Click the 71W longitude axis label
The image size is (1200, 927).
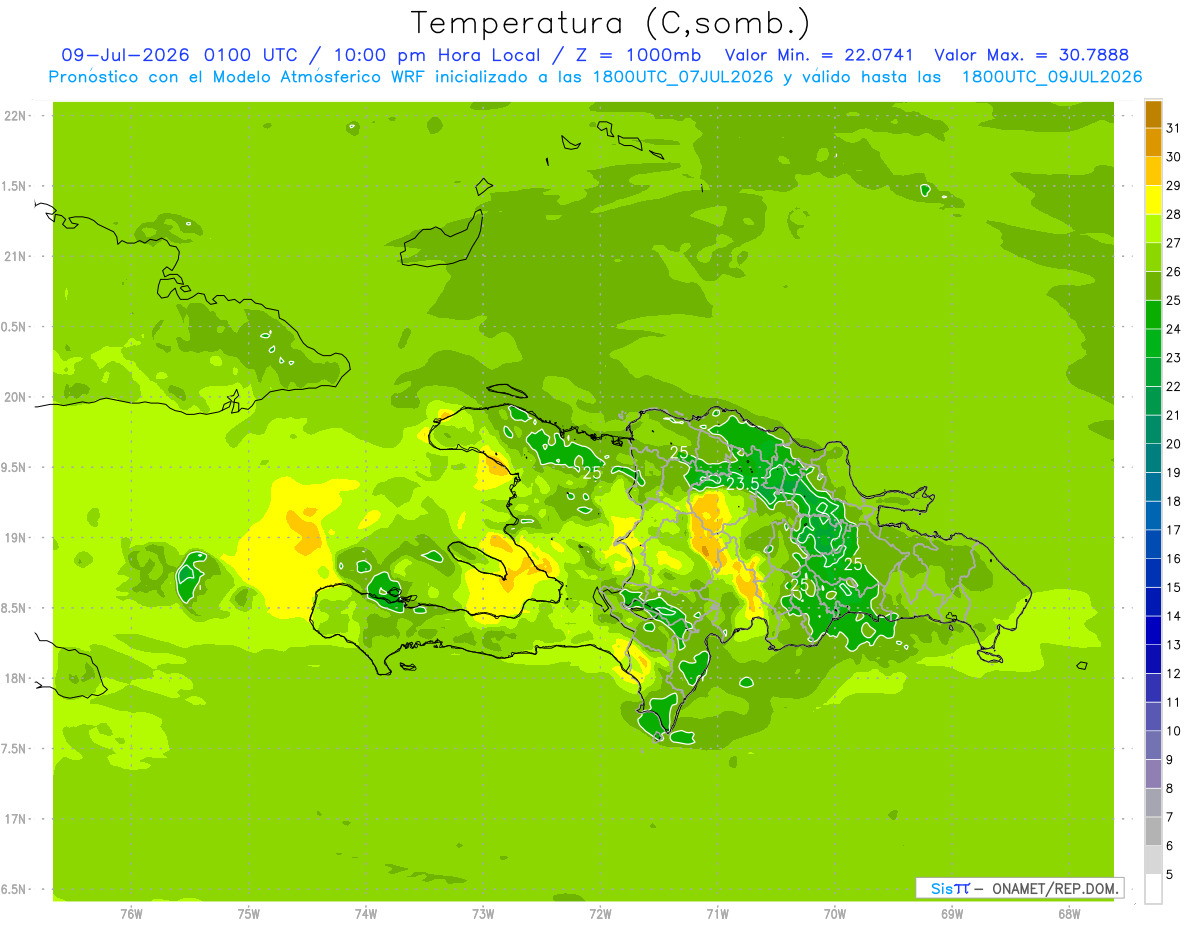717,914
